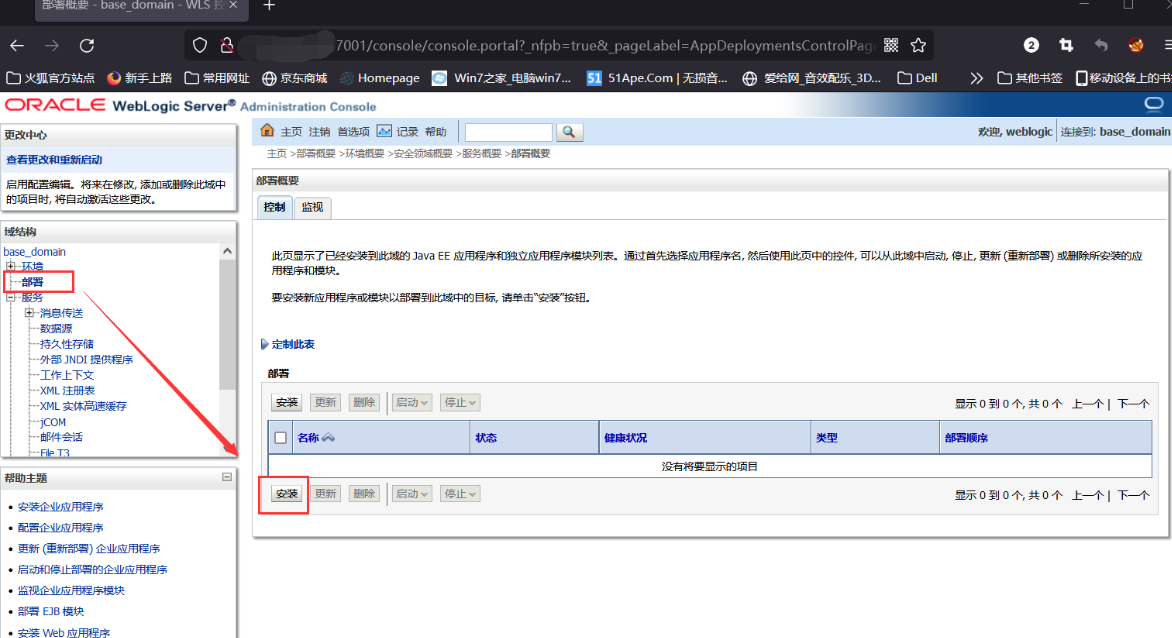Collapse the 服务 tree node

pyautogui.click(x=10, y=297)
